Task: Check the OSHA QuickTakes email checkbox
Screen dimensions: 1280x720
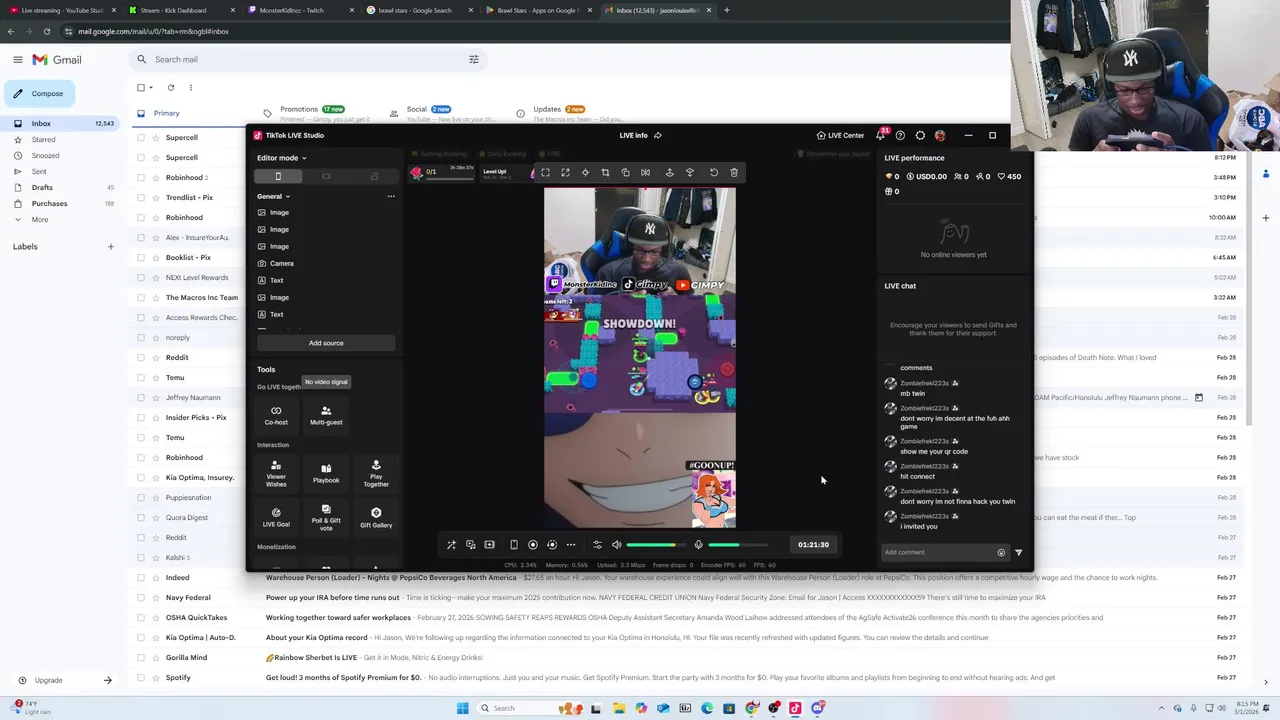Action: pyautogui.click(x=141, y=617)
